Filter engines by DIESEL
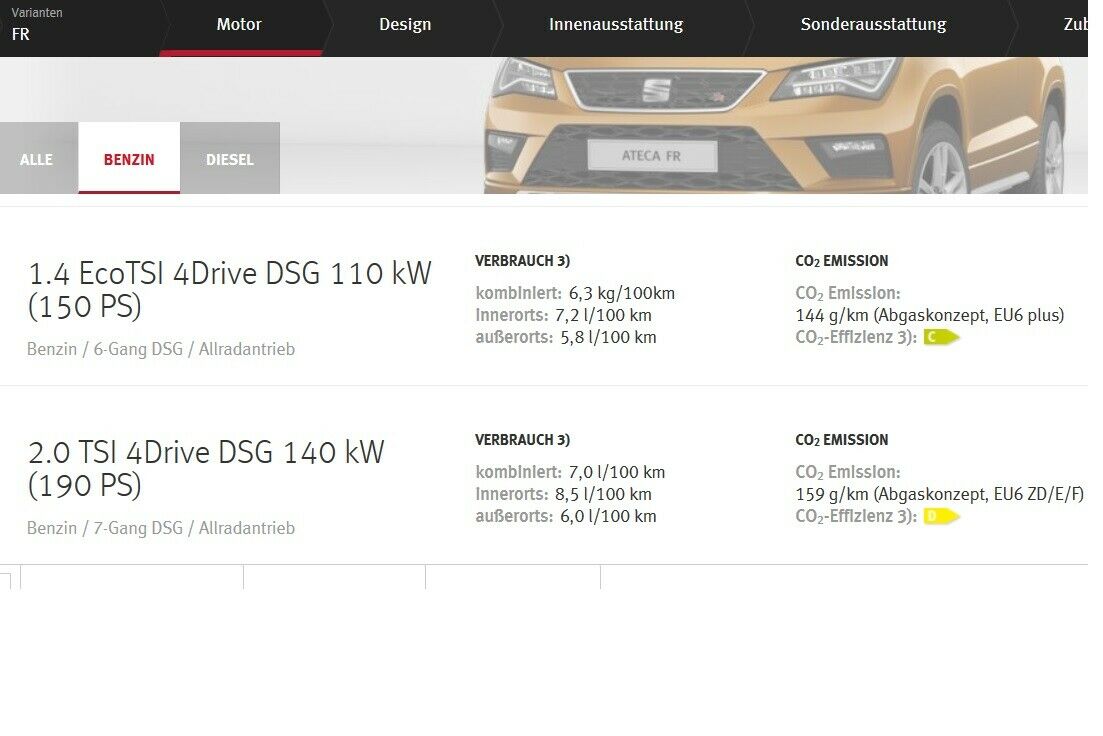Viewport: 1103px width, 736px height. [229, 159]
